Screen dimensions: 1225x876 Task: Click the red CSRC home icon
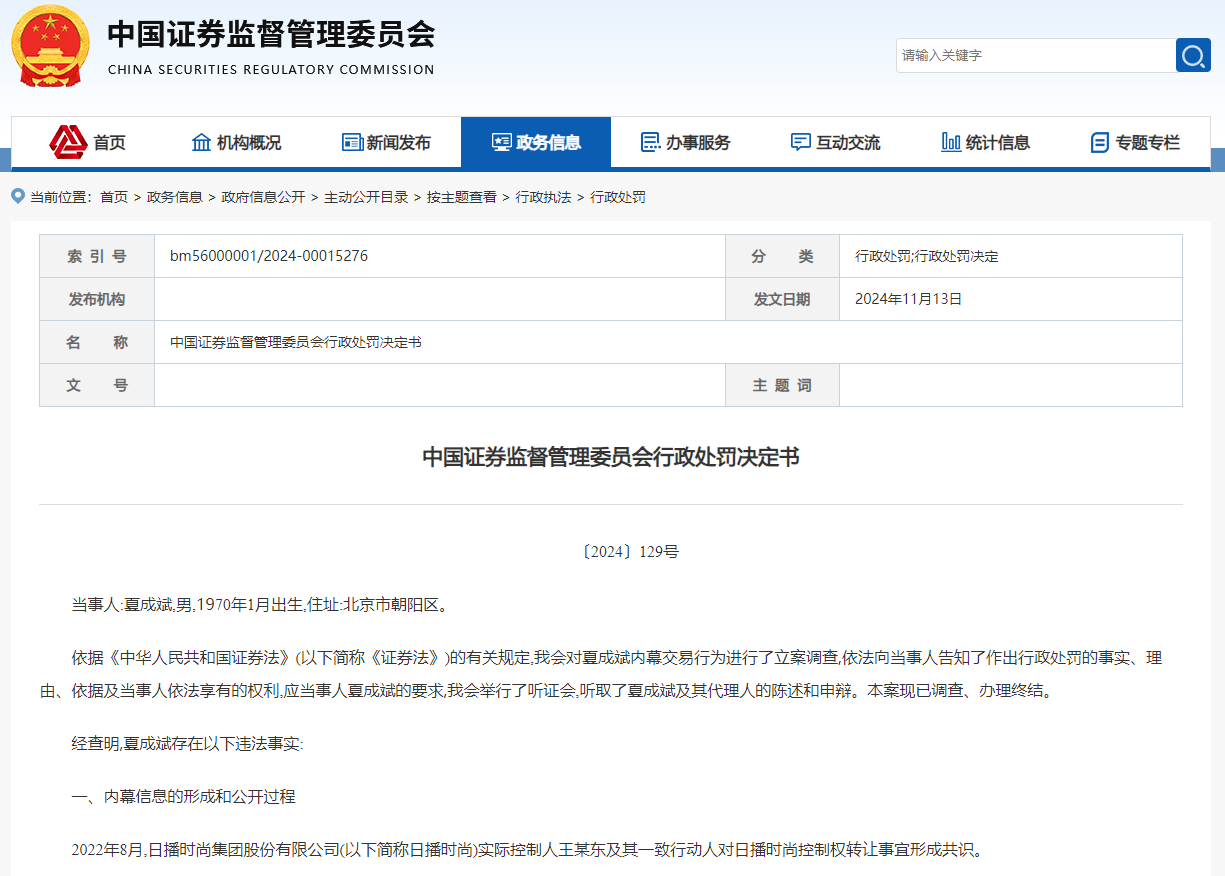point(69,142)
